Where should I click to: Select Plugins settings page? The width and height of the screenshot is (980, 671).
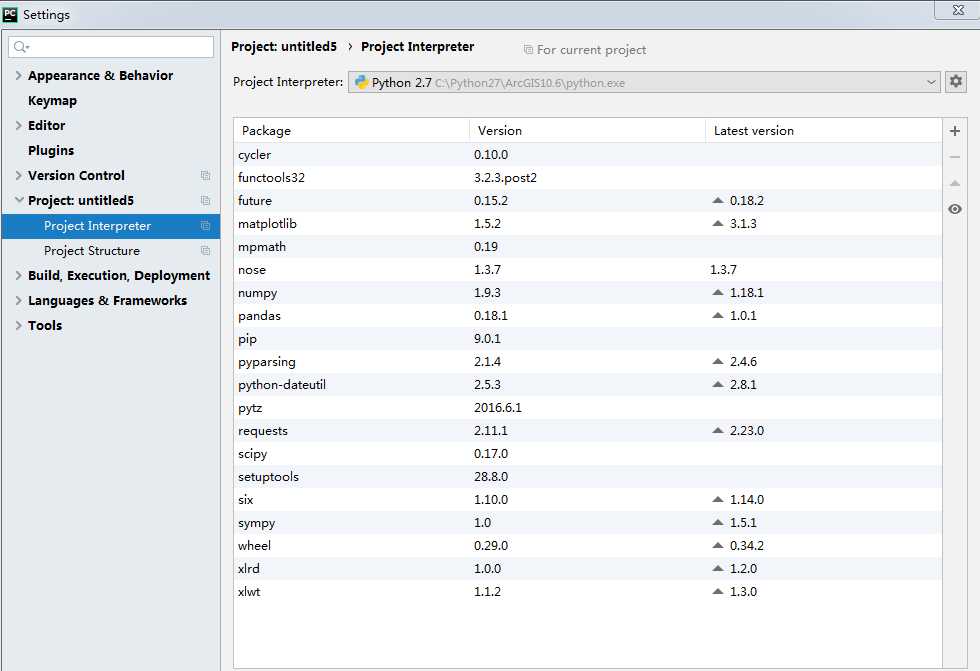(51, 151)
